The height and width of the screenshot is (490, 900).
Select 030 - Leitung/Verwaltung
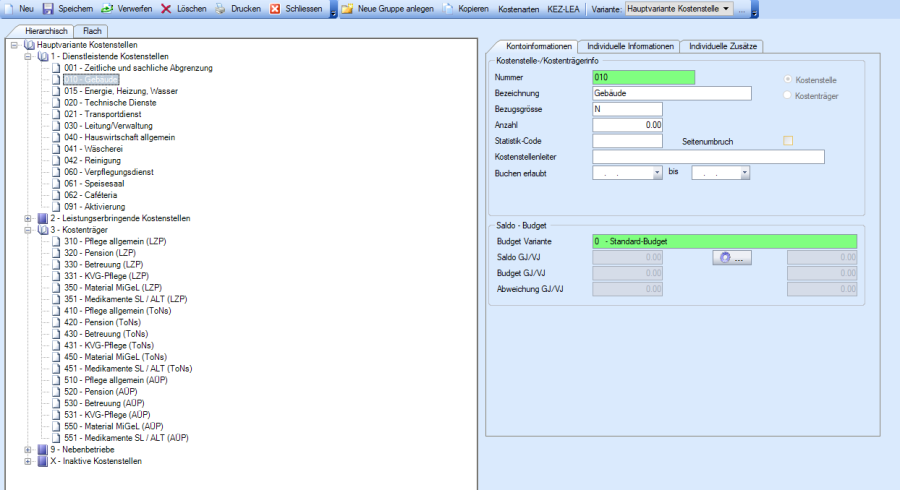click(x=108, y=125)
